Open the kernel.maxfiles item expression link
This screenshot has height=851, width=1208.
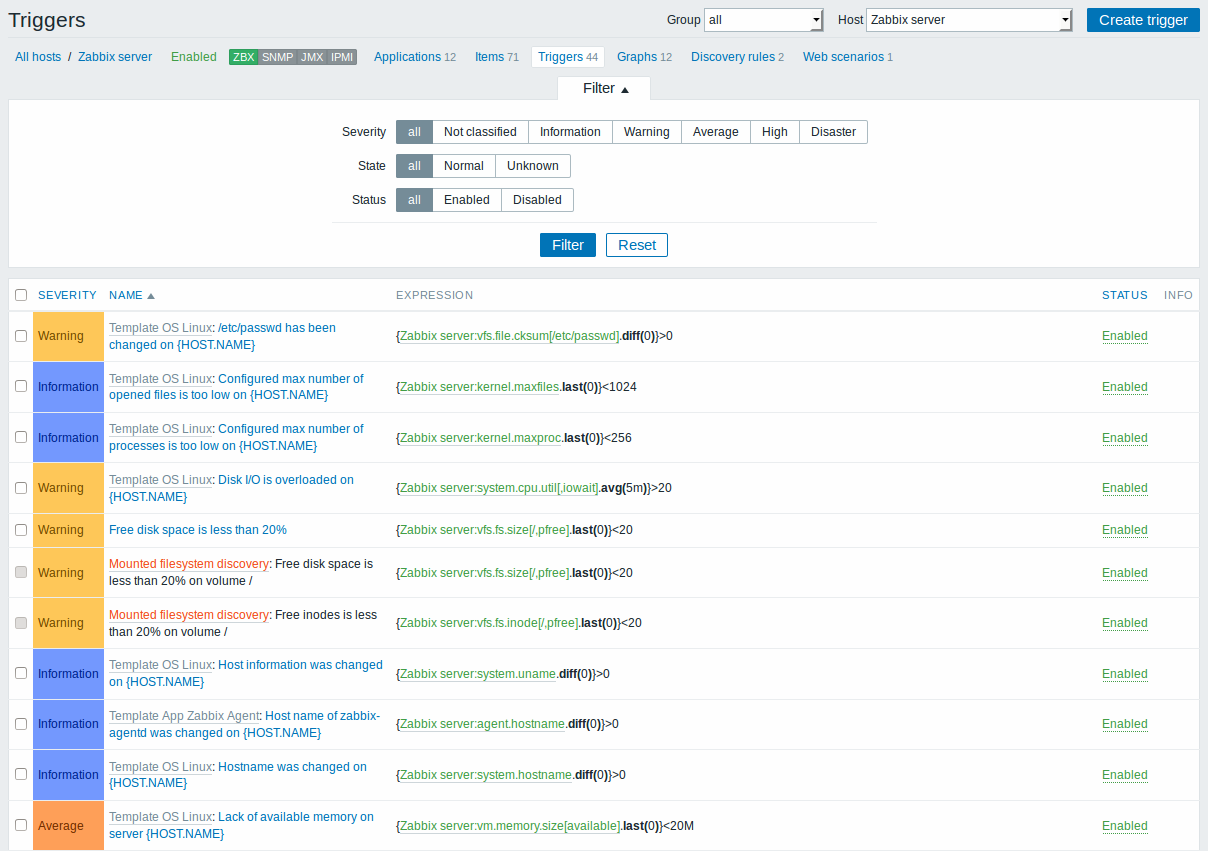coord(479,387)
